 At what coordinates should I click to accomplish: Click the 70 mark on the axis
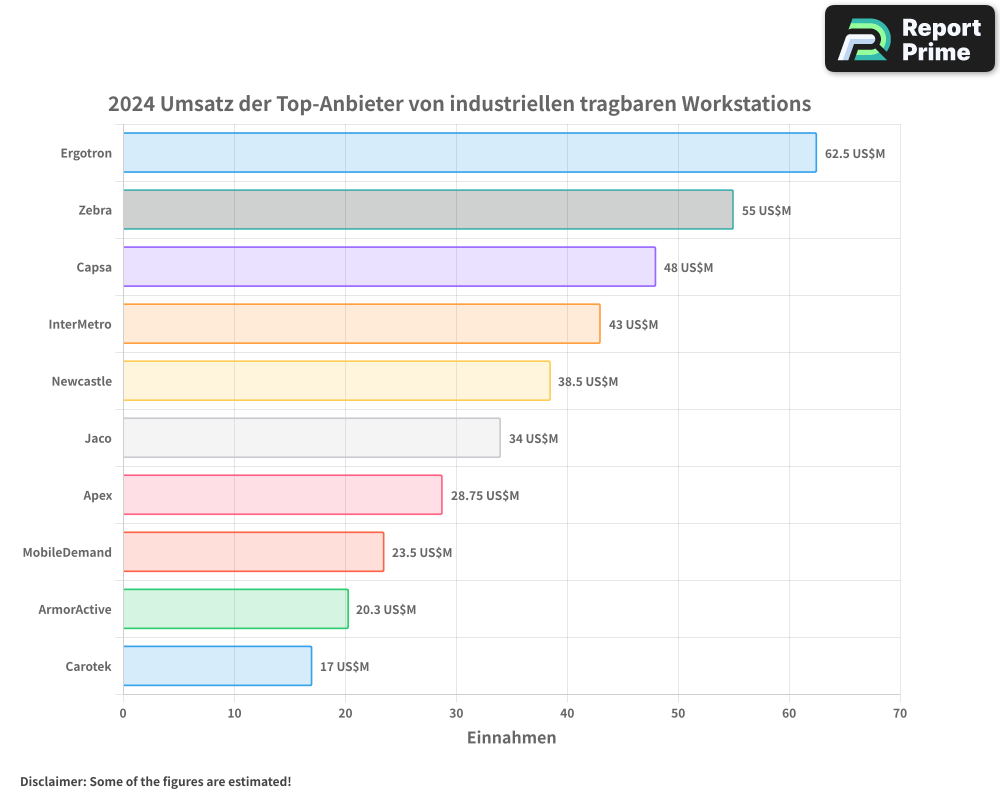point(900,713)
